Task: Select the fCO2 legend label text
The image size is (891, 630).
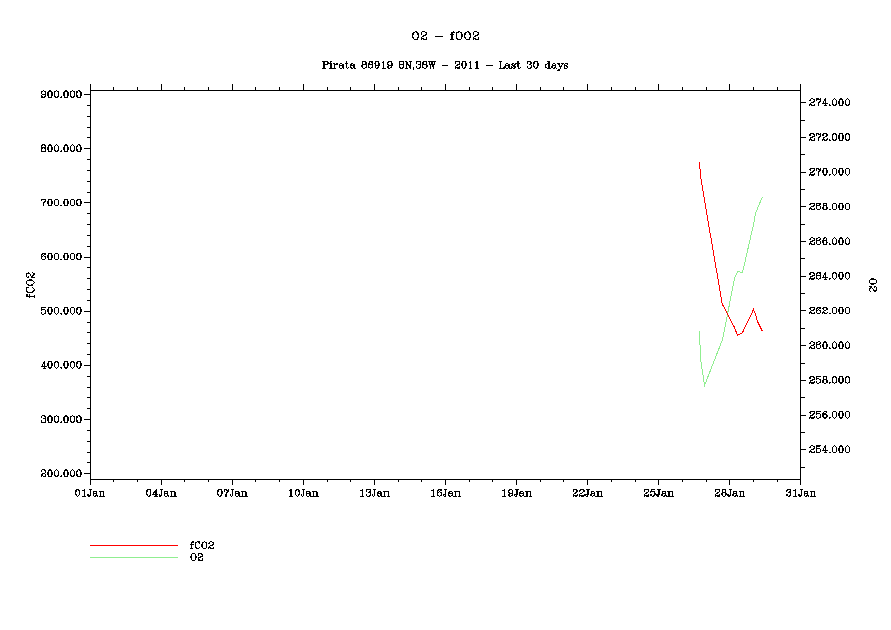Action: click(x=202, y=545)
